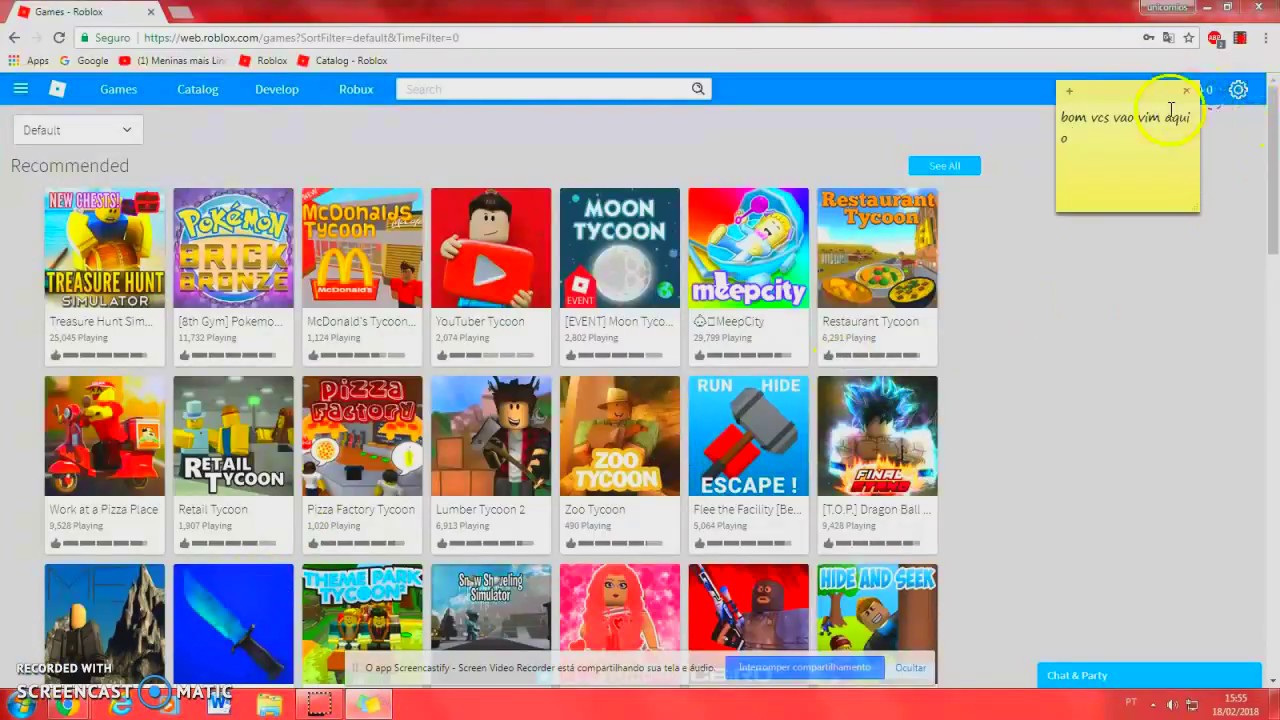Screen dimensions: 1280x720
Task: Open the Chrome three-dot menu
Action: [x=1264, y=38]
